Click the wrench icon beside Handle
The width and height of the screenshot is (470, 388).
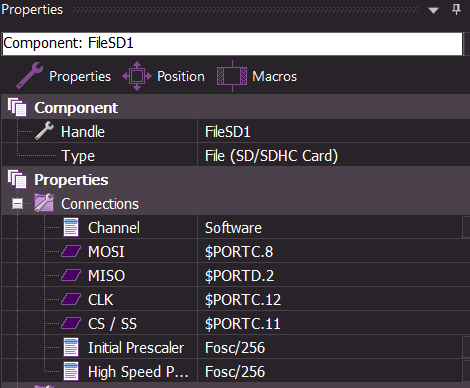[44, 131]
